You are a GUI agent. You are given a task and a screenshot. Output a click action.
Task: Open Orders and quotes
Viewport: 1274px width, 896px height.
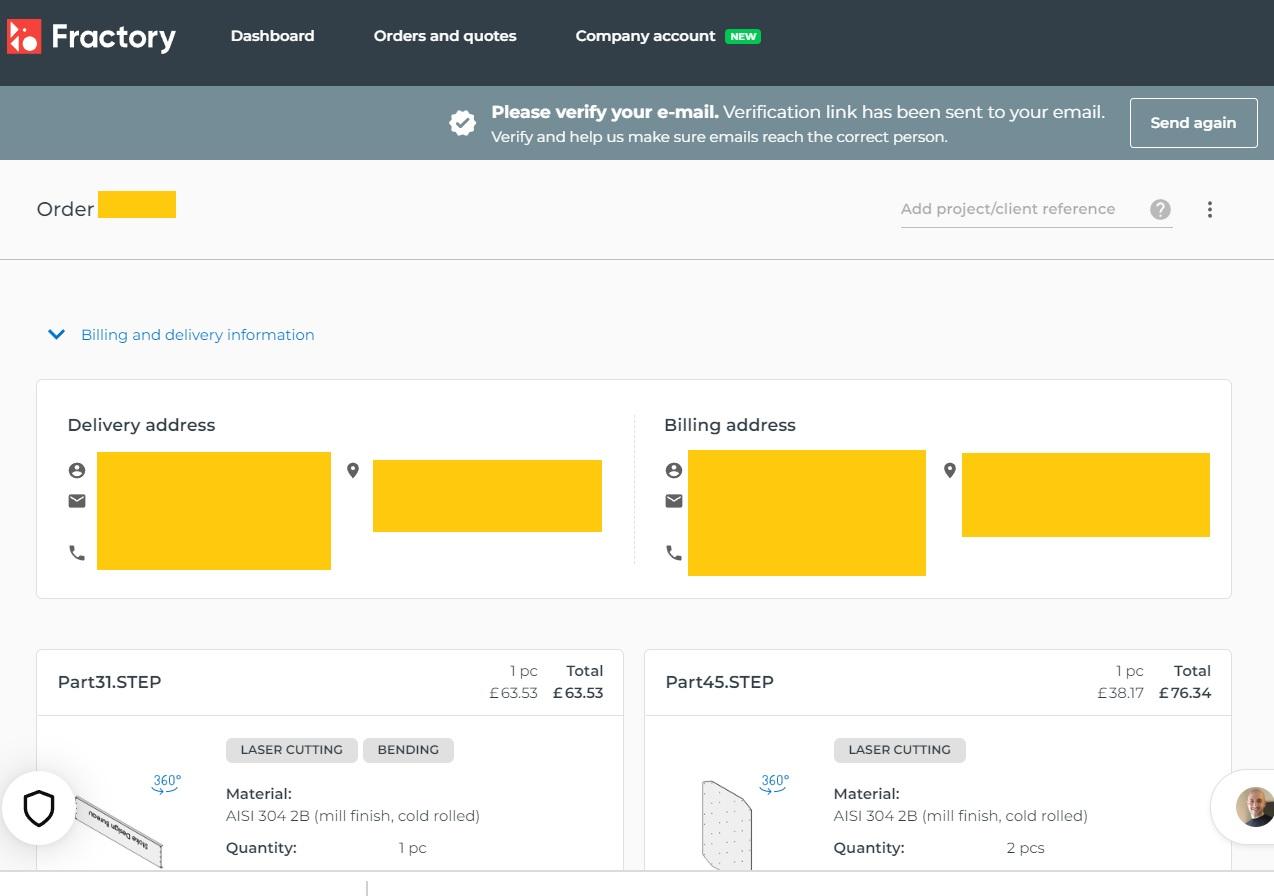445,36
